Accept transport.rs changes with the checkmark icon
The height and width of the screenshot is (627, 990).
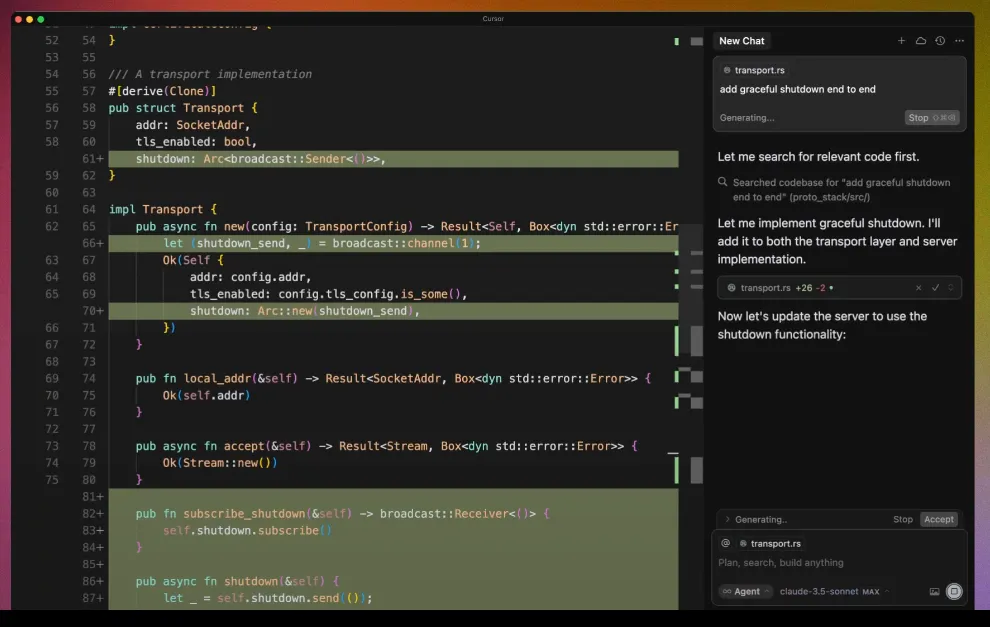click(x=935, y=288)
